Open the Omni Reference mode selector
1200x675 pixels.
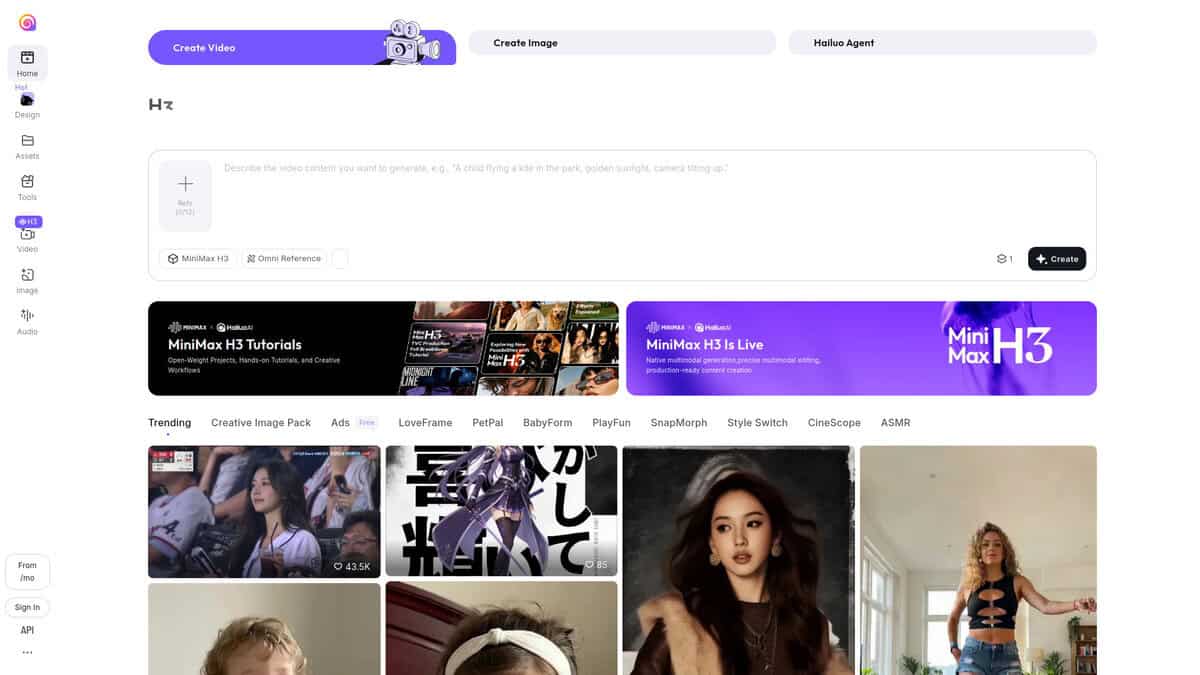(x=284, y=259)
